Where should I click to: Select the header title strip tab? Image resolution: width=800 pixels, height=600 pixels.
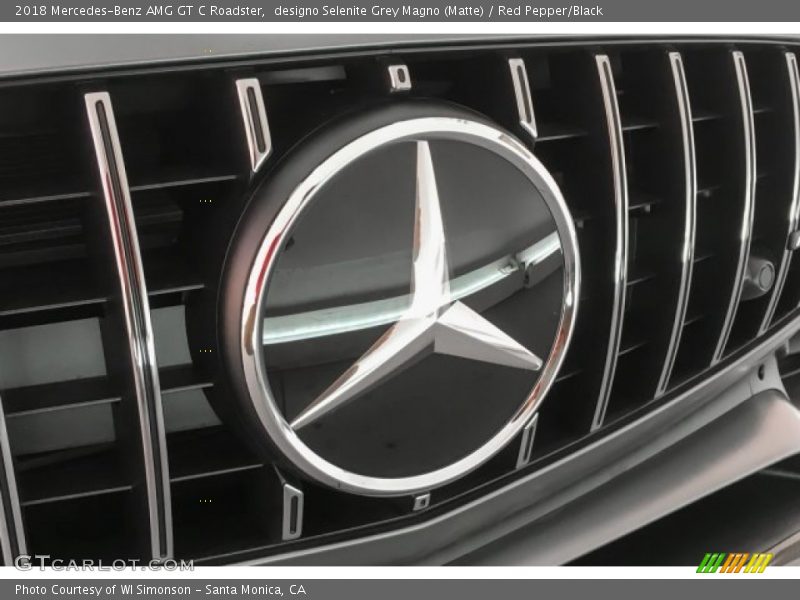[x=400, y=12]
